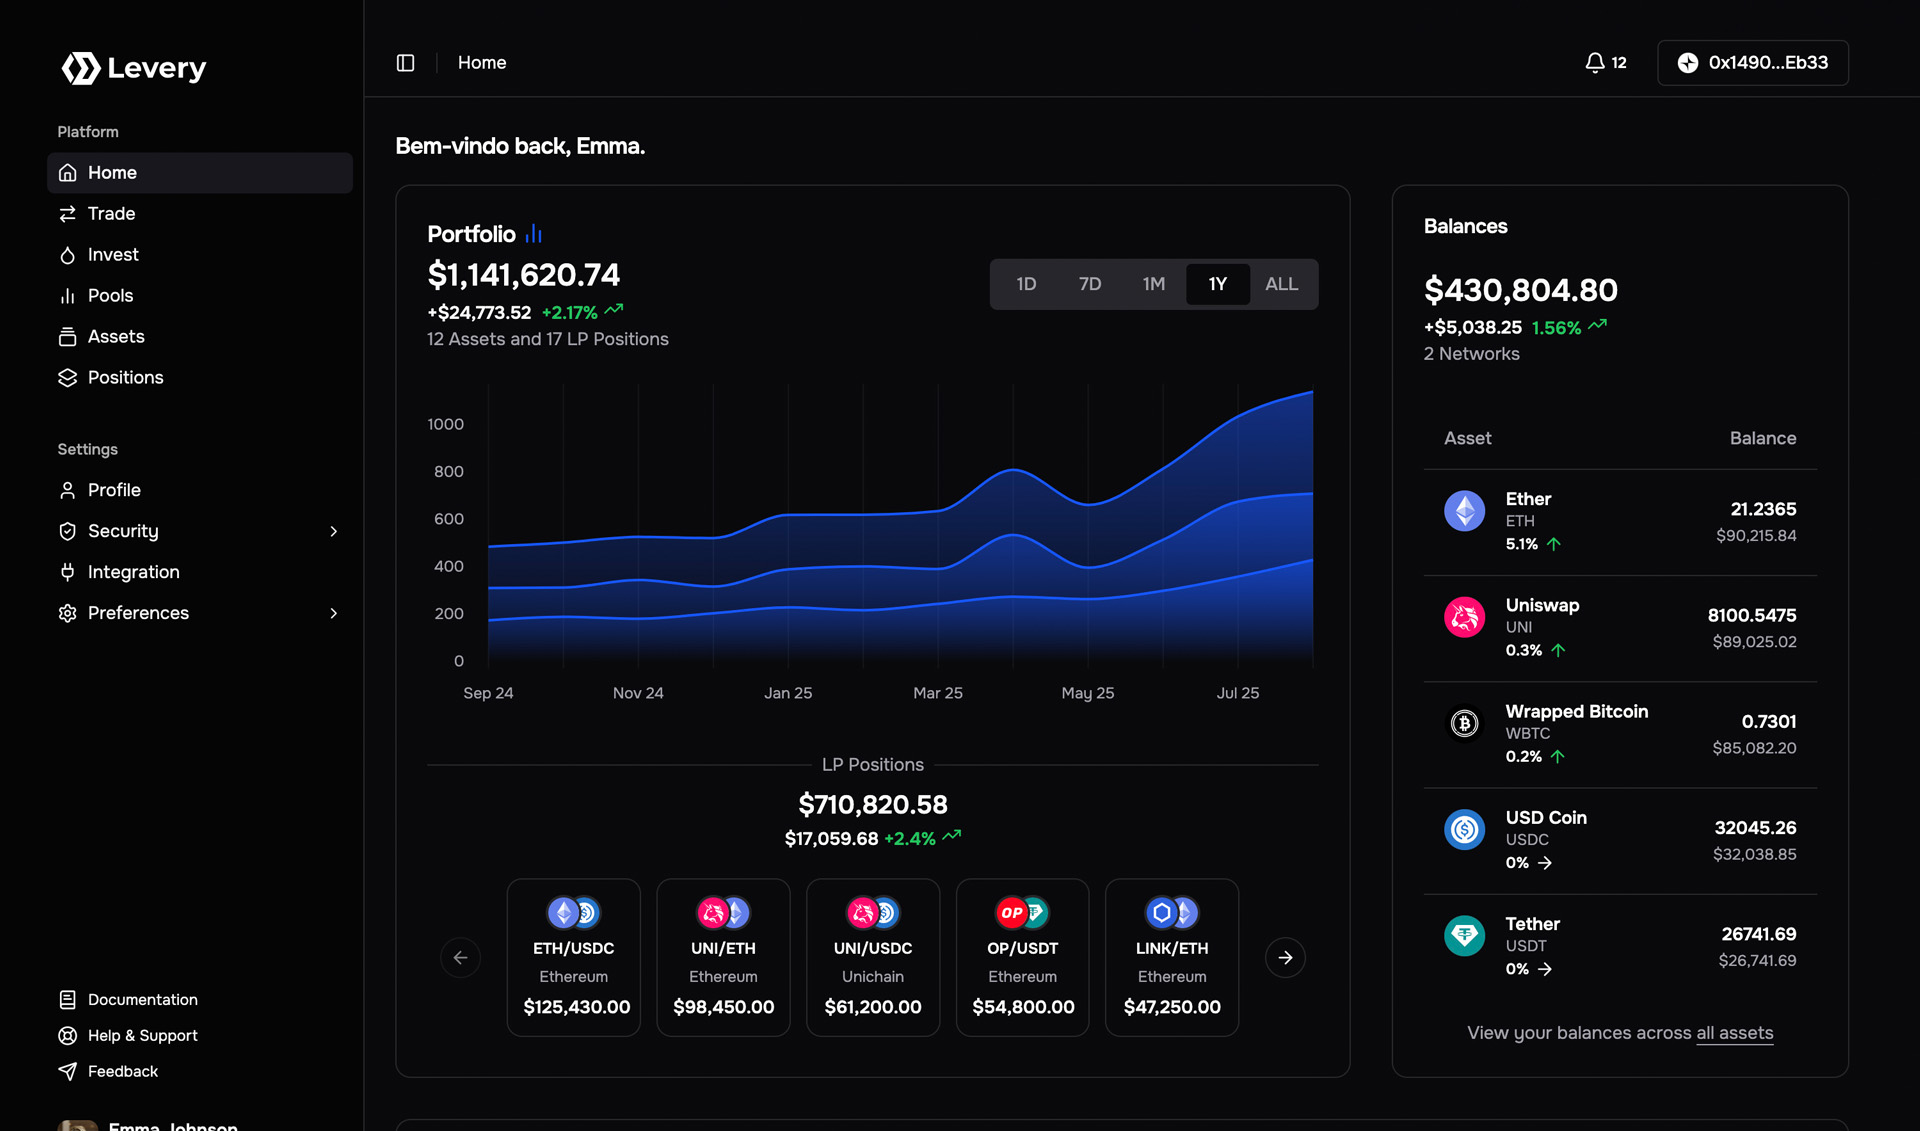1920x1131 pixels.
Task: Open the Invest section
Action: pyautogui.click(x=113, y=254)
